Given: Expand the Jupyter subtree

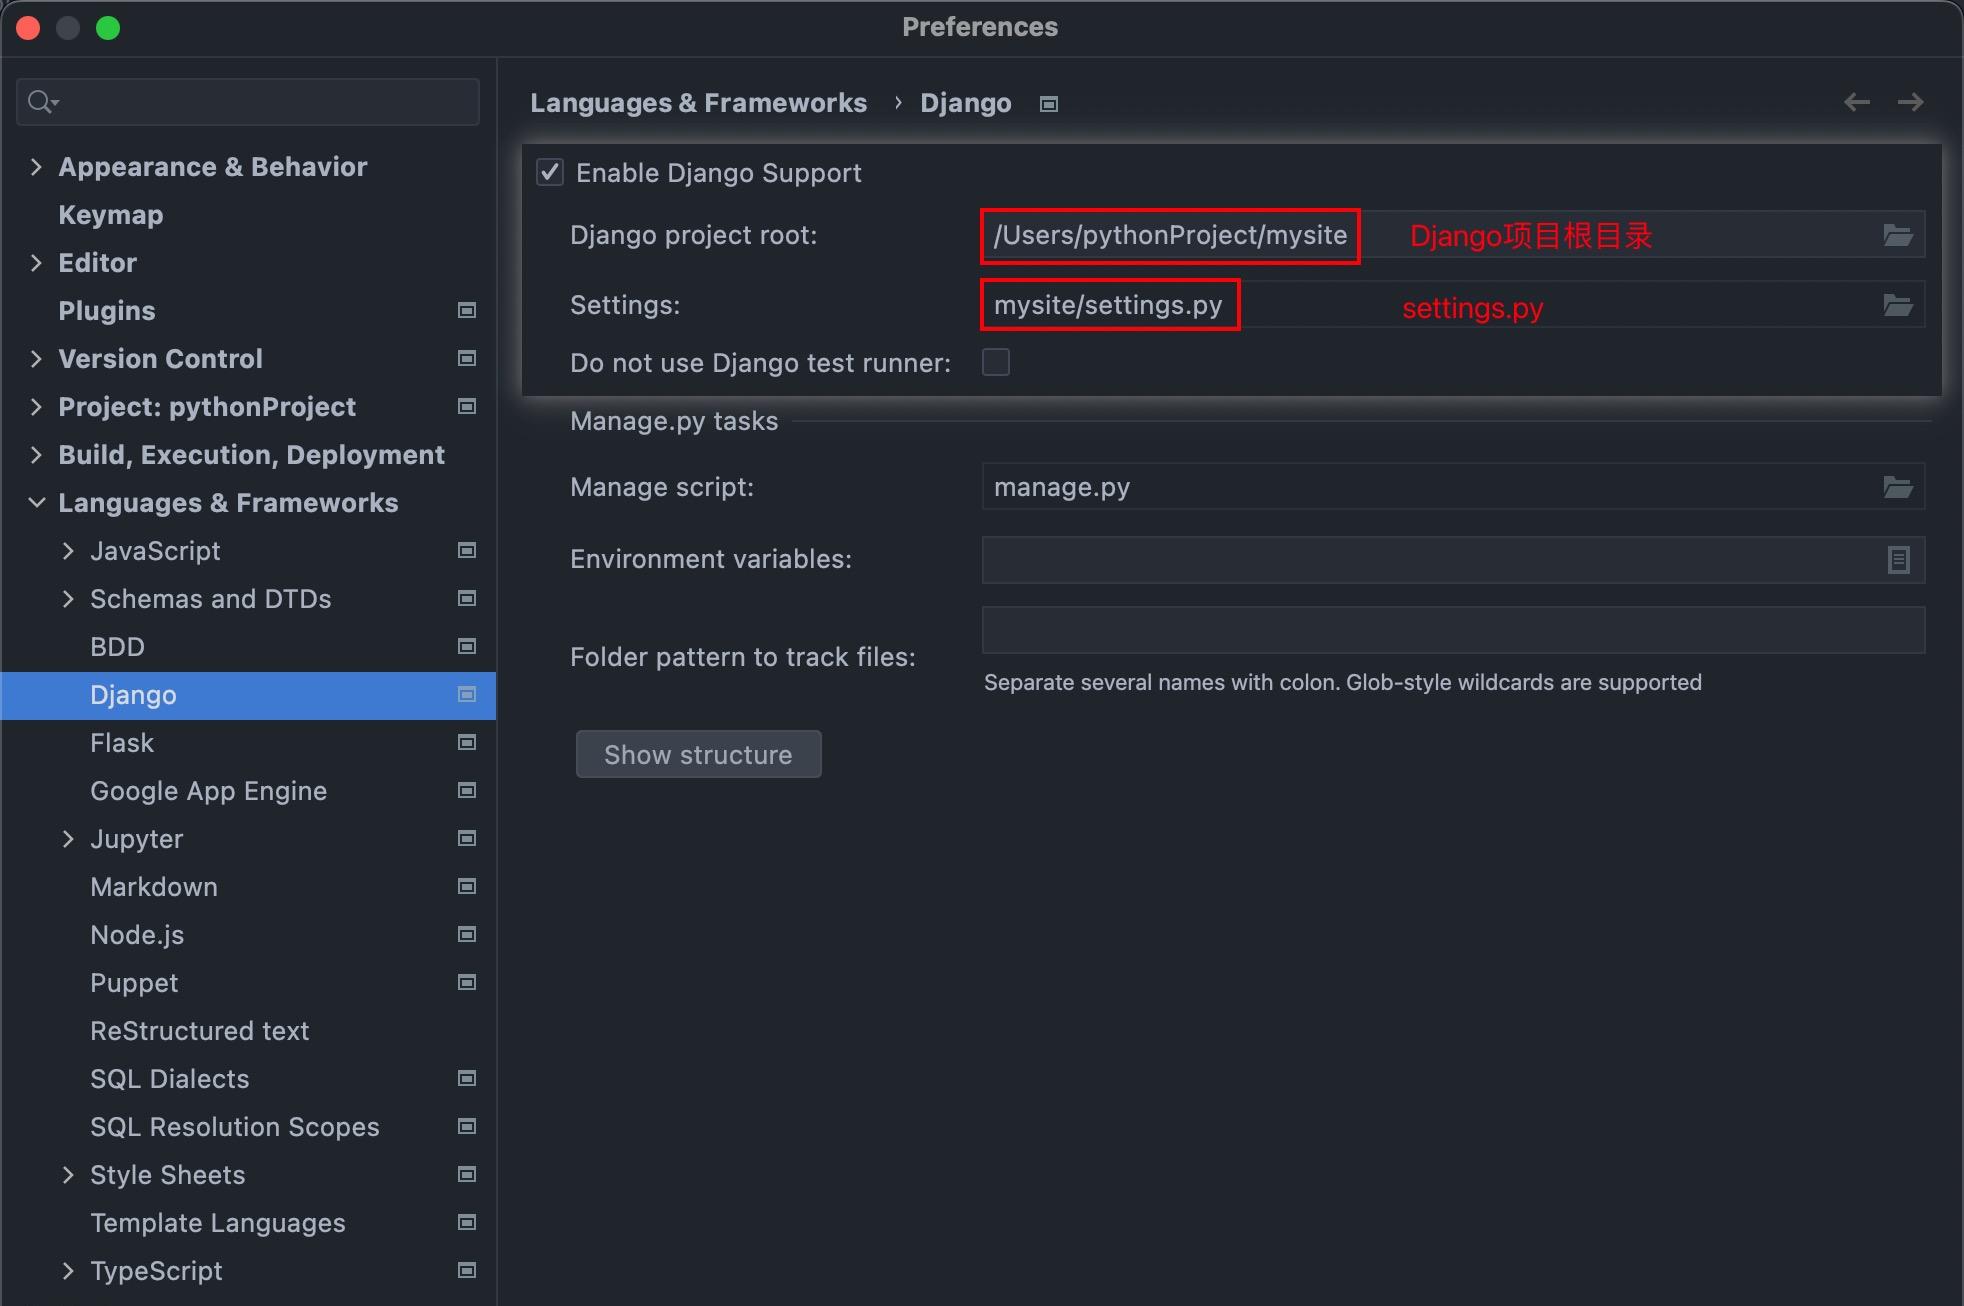Looking at the screenshot, I should 68,839.
